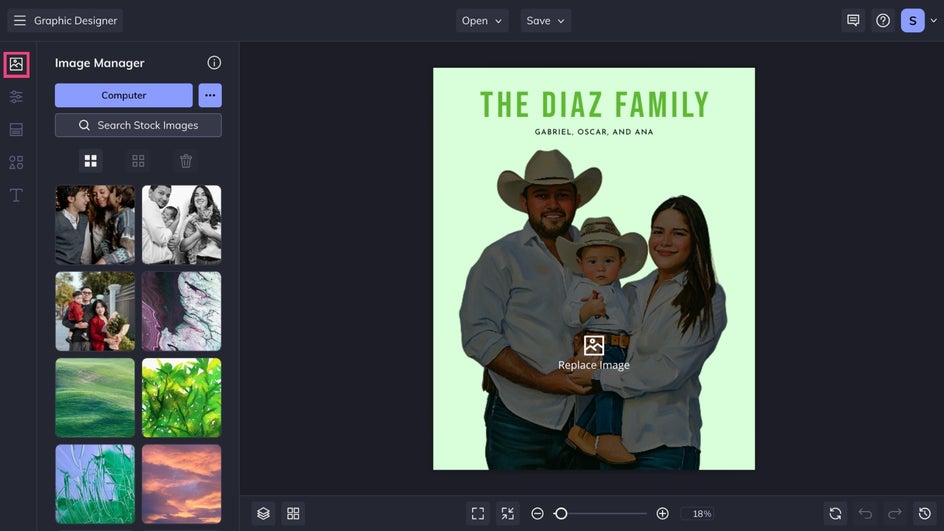Viewport: 944px width, 531px height.
Task: Click Replace Image on the canvas photo
Action: tap(594, 353)
